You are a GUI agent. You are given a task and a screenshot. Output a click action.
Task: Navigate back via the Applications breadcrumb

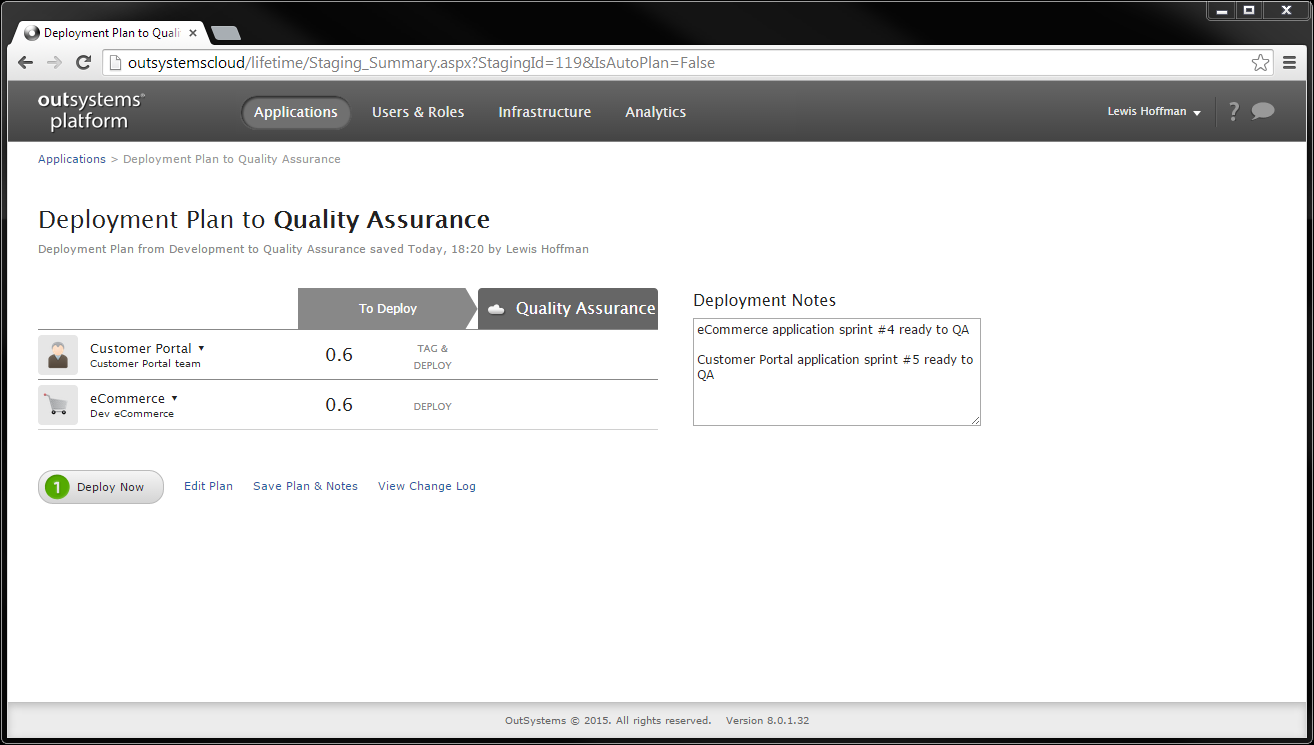pos(71,158)
